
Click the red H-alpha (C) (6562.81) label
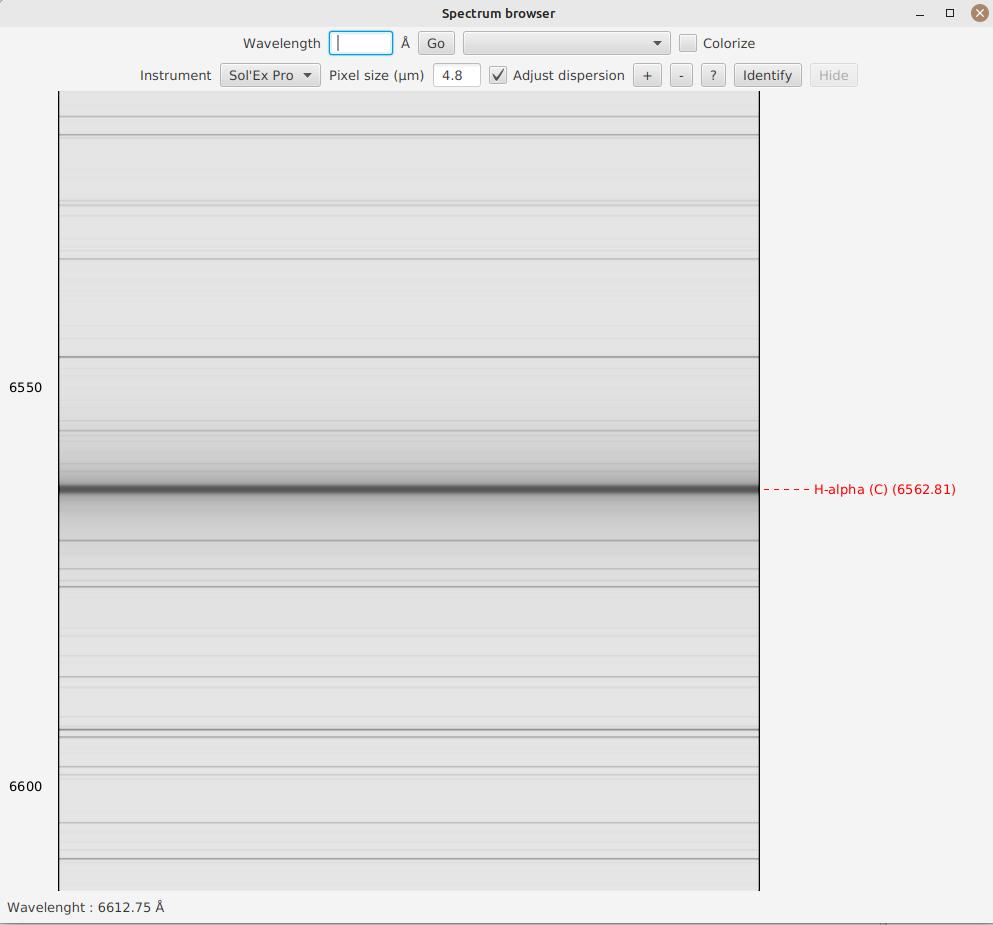(x=884, y=489)
